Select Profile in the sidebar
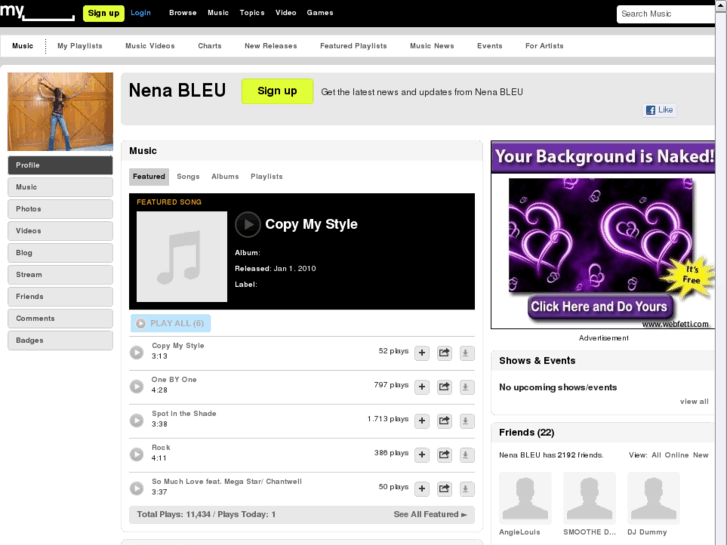The image size is (727, 545). [x=60, y=165]
